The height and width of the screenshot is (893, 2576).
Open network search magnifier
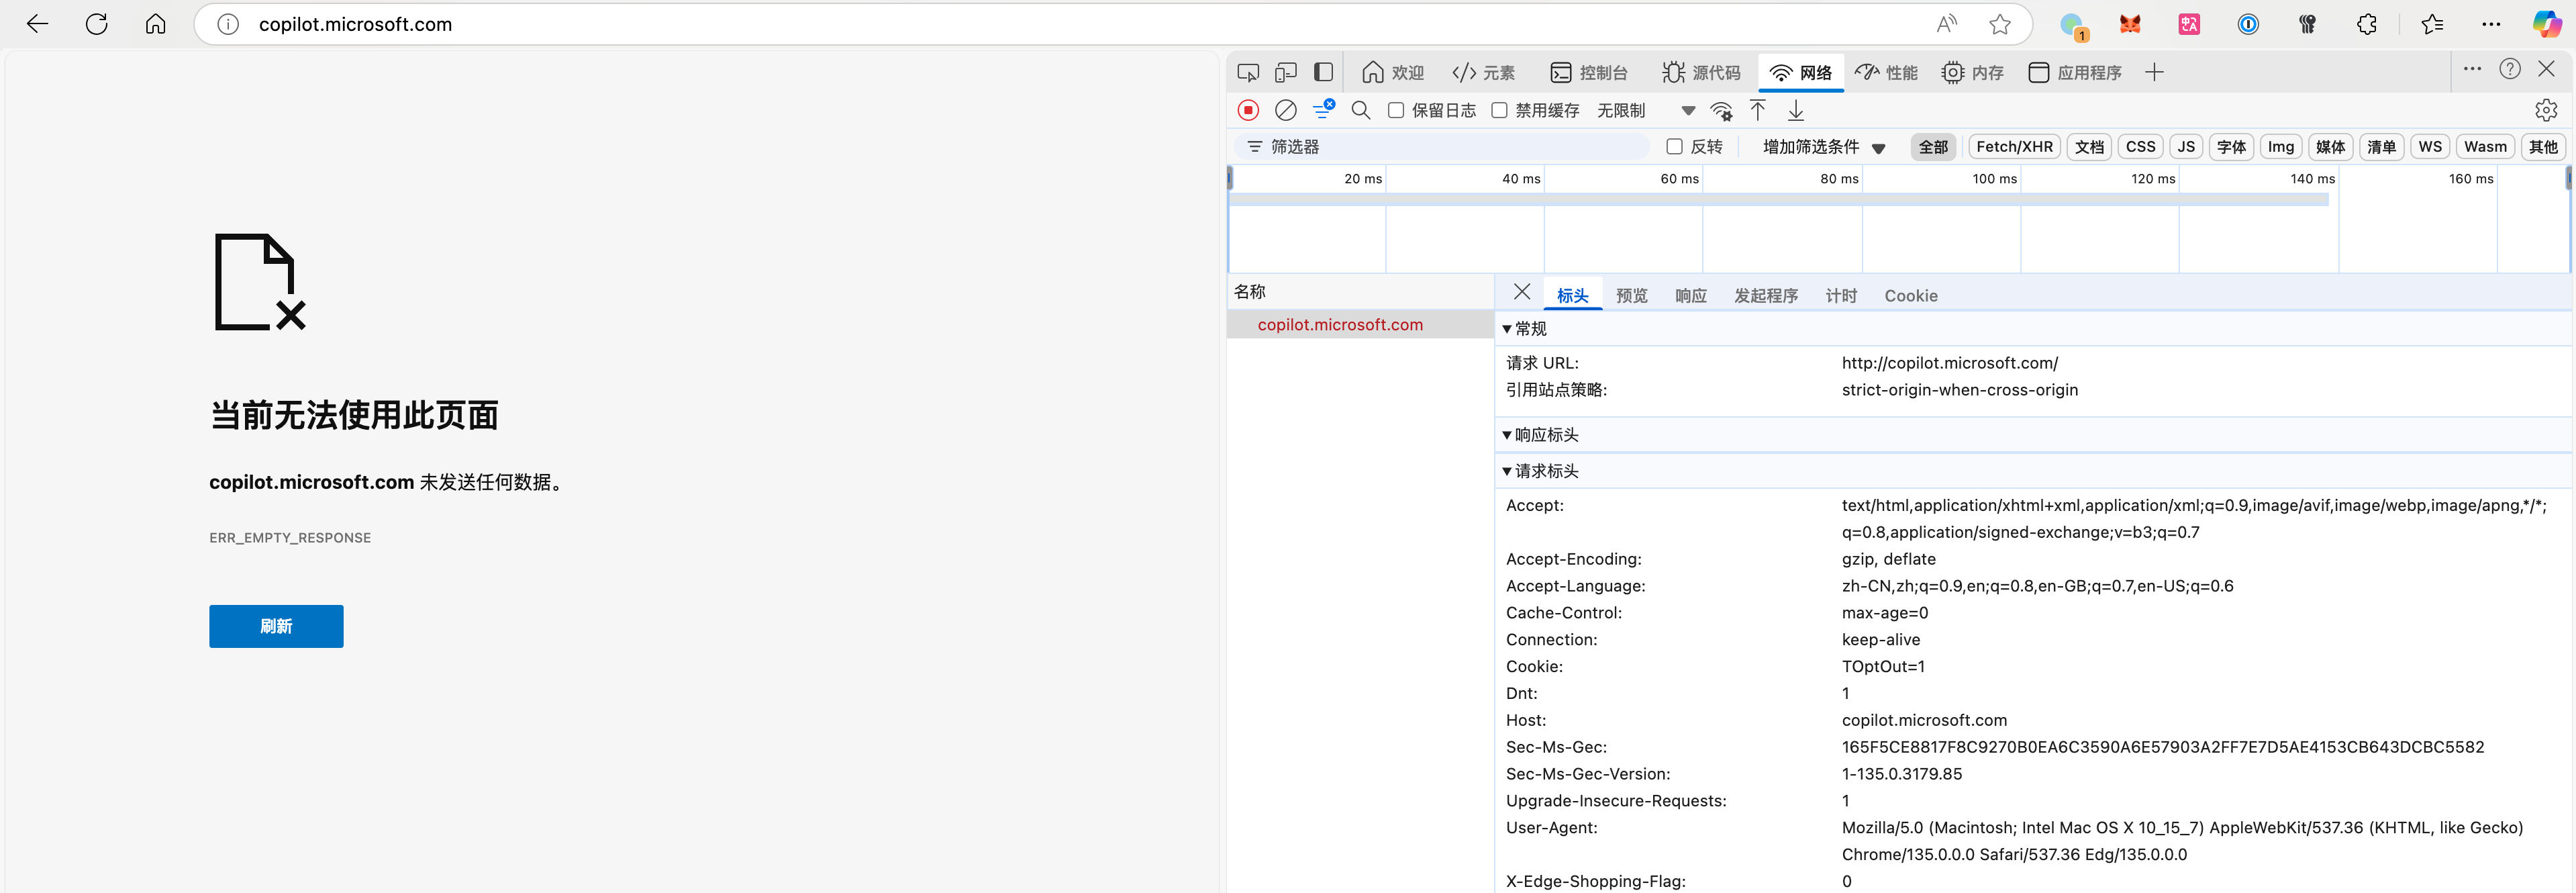pyautogui.click(x=1360, y=110)
